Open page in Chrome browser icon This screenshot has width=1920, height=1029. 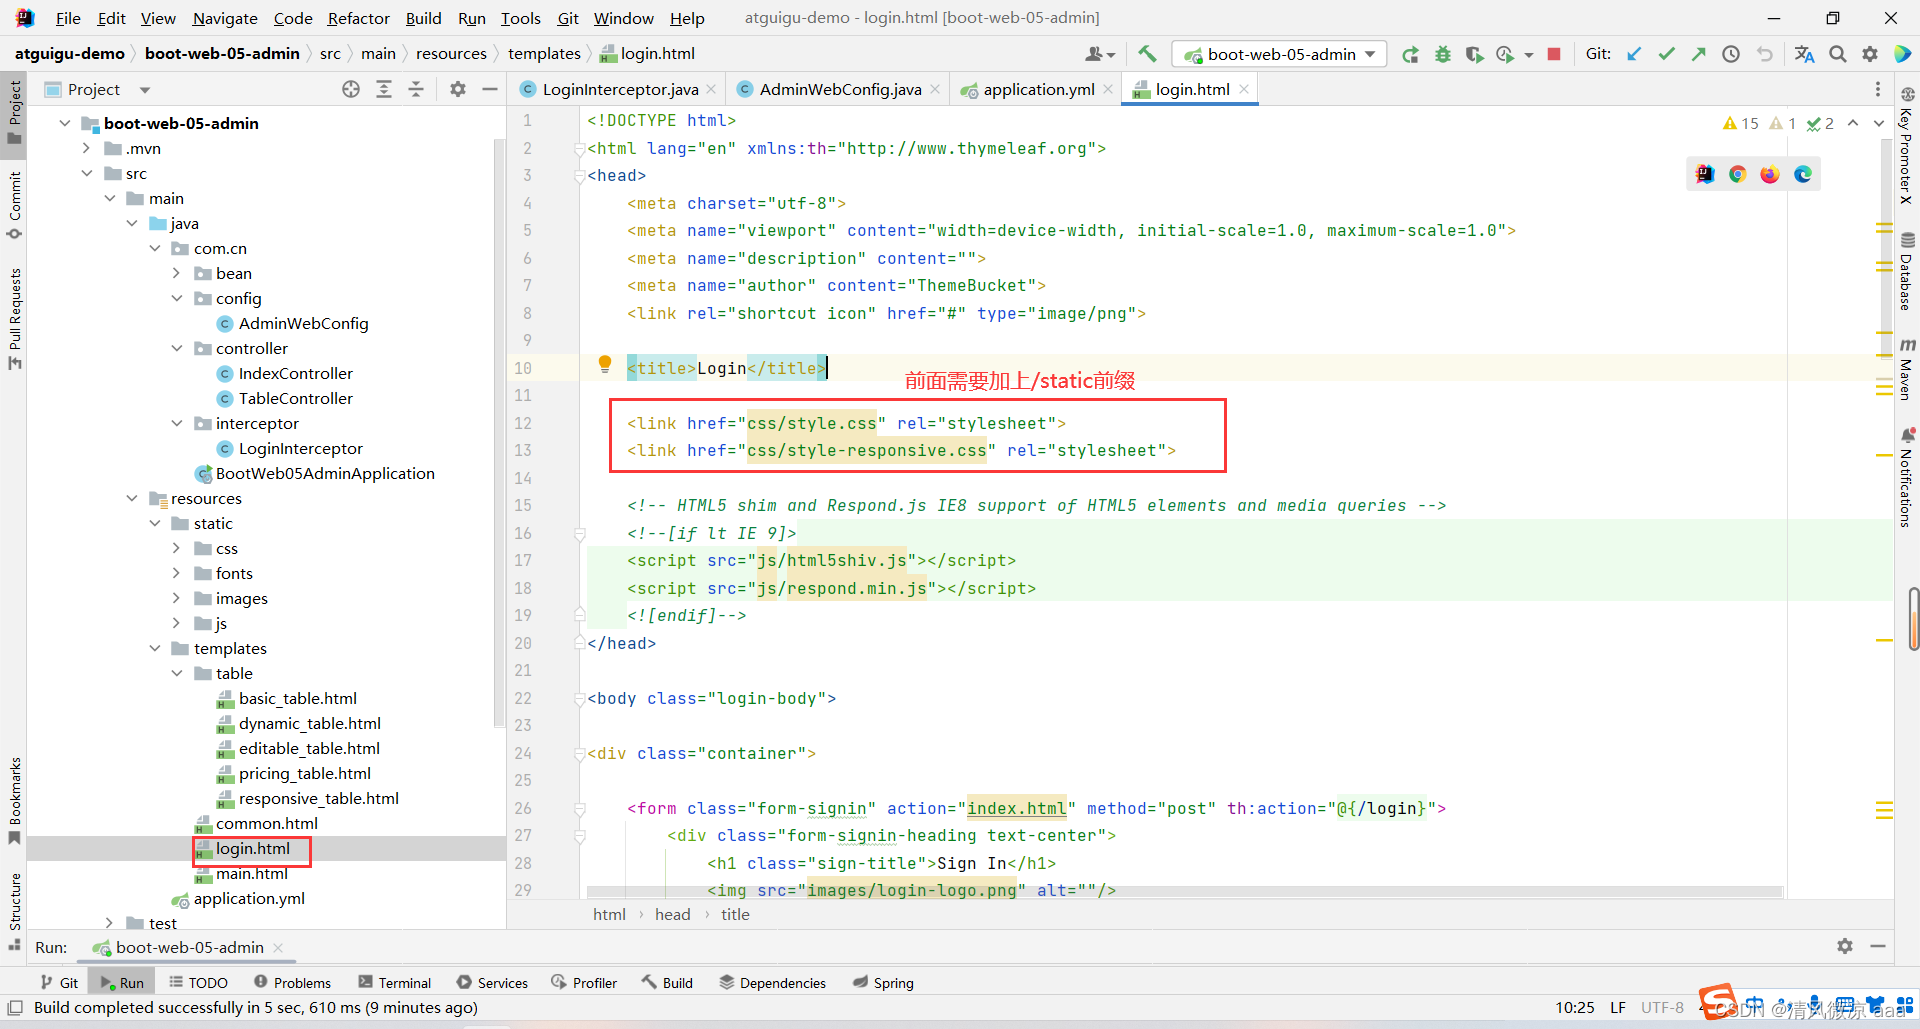(1738, 174)
